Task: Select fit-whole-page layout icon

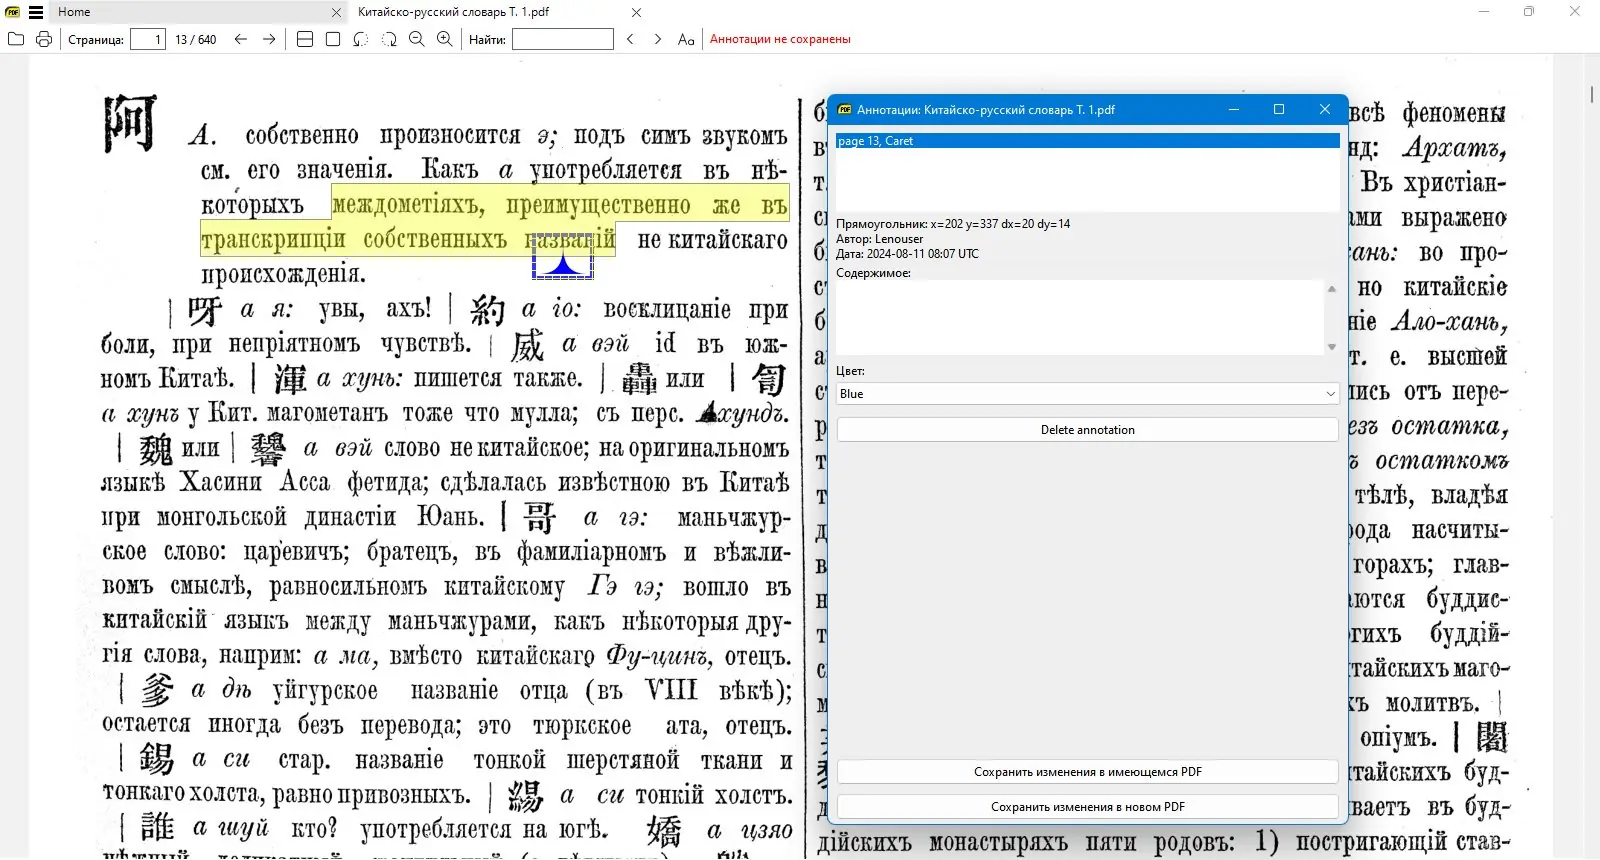Action: click(333, 39)
